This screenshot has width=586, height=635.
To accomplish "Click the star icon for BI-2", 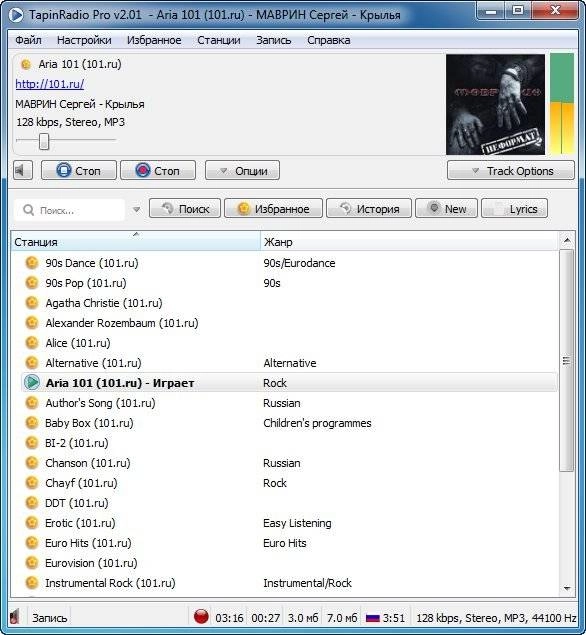I will (x=32, y=443).
